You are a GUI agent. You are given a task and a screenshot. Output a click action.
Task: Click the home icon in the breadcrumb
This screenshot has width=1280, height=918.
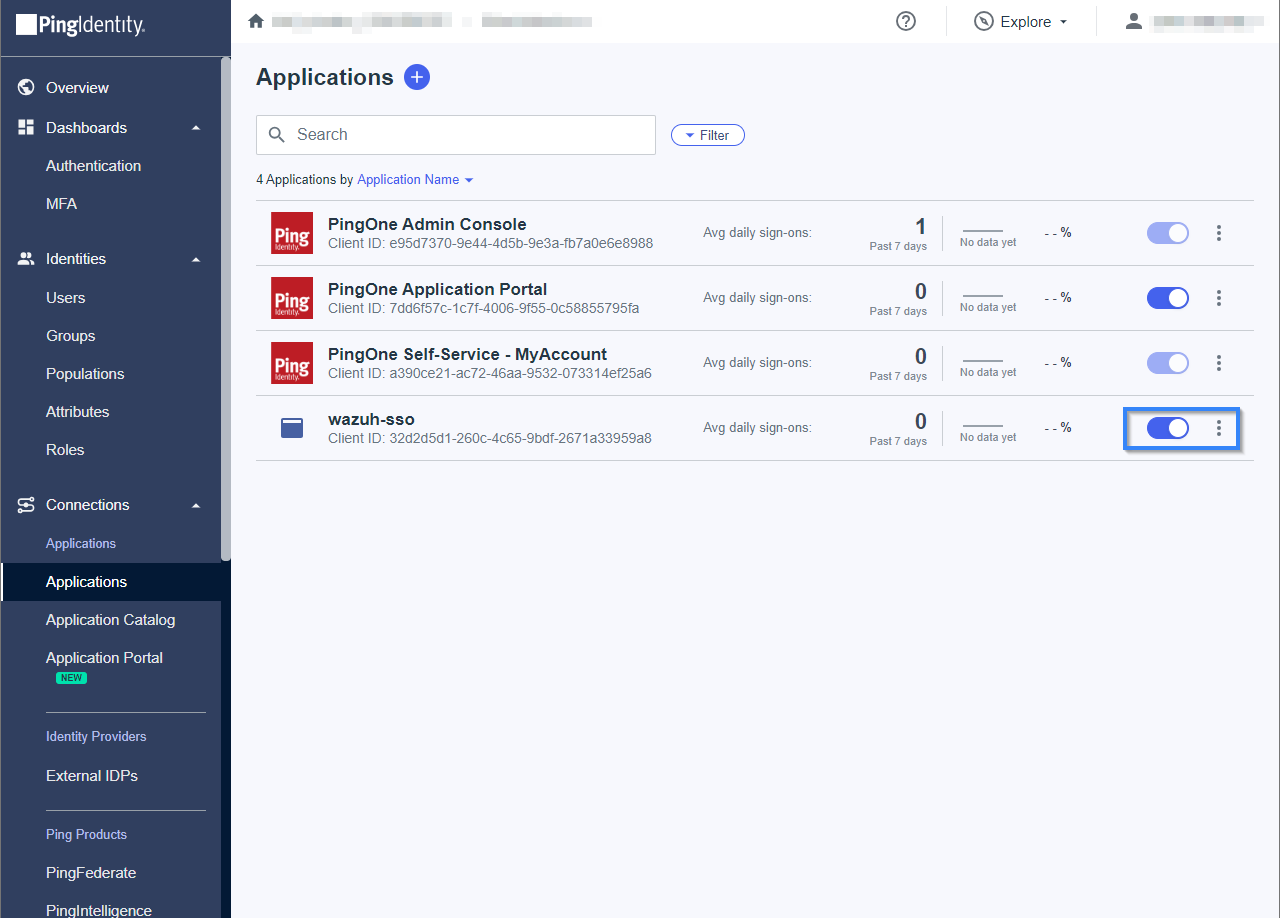pyautogui.click(x=256, y=21)
